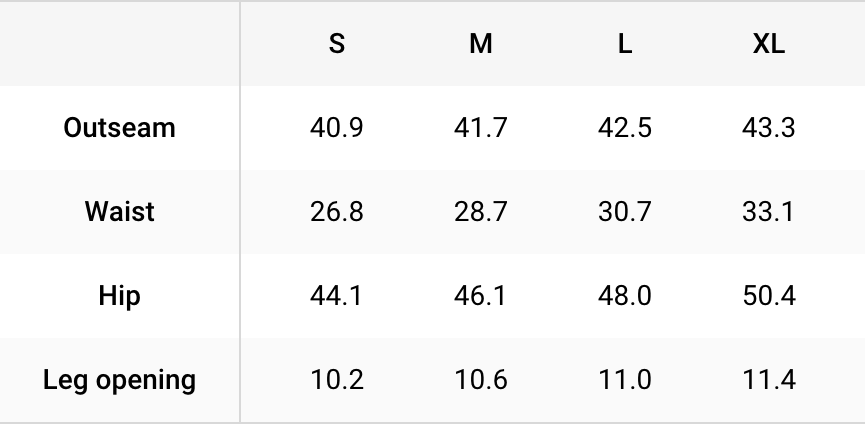Viewport: 866px width, 424px height.
Task: Select the Waist row label
Action: point(119,212)
